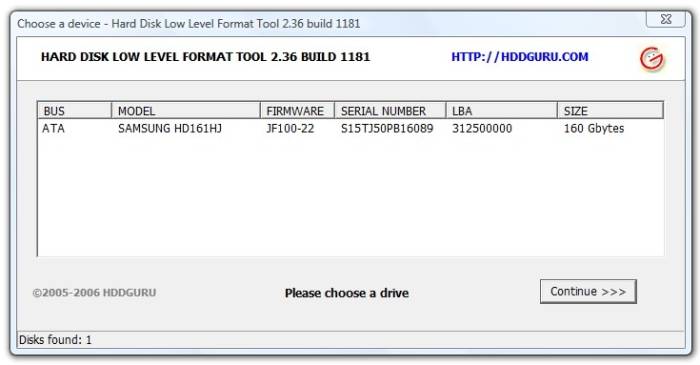Click the window title bar text
Screen dimensions: 700x365
tap(189, 24)
